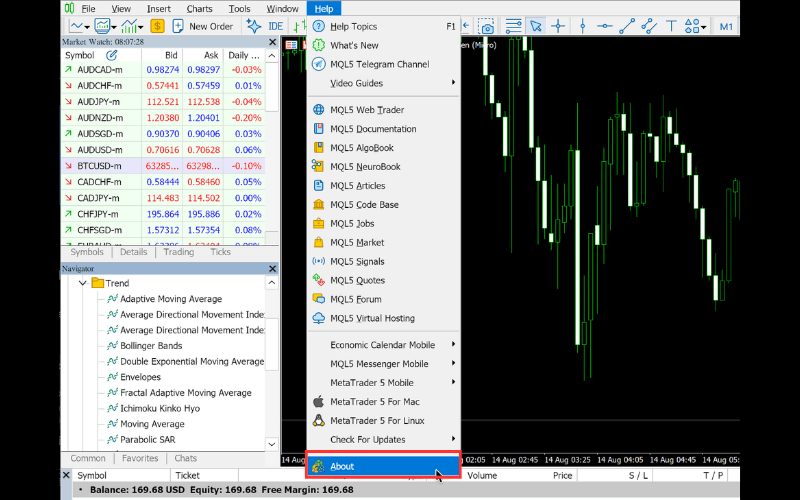Open the templates dropdown in toolbar
Image resolution: width=800 pixels, height=500 pixels.
point(106,26)
